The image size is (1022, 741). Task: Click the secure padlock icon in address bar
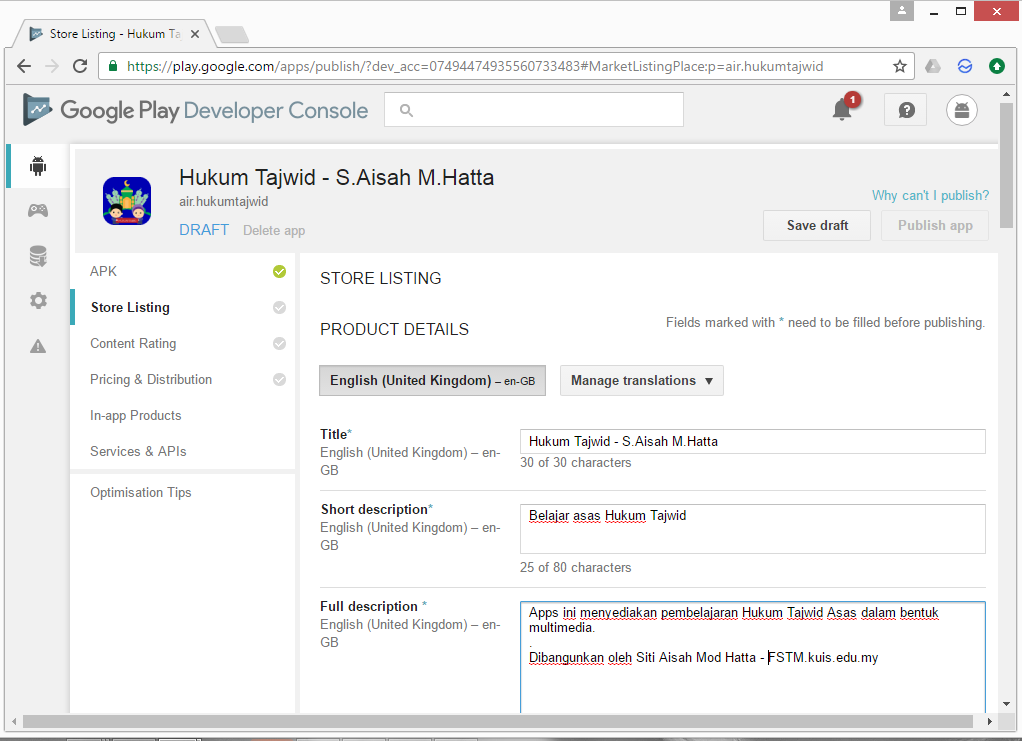point(113,66)
